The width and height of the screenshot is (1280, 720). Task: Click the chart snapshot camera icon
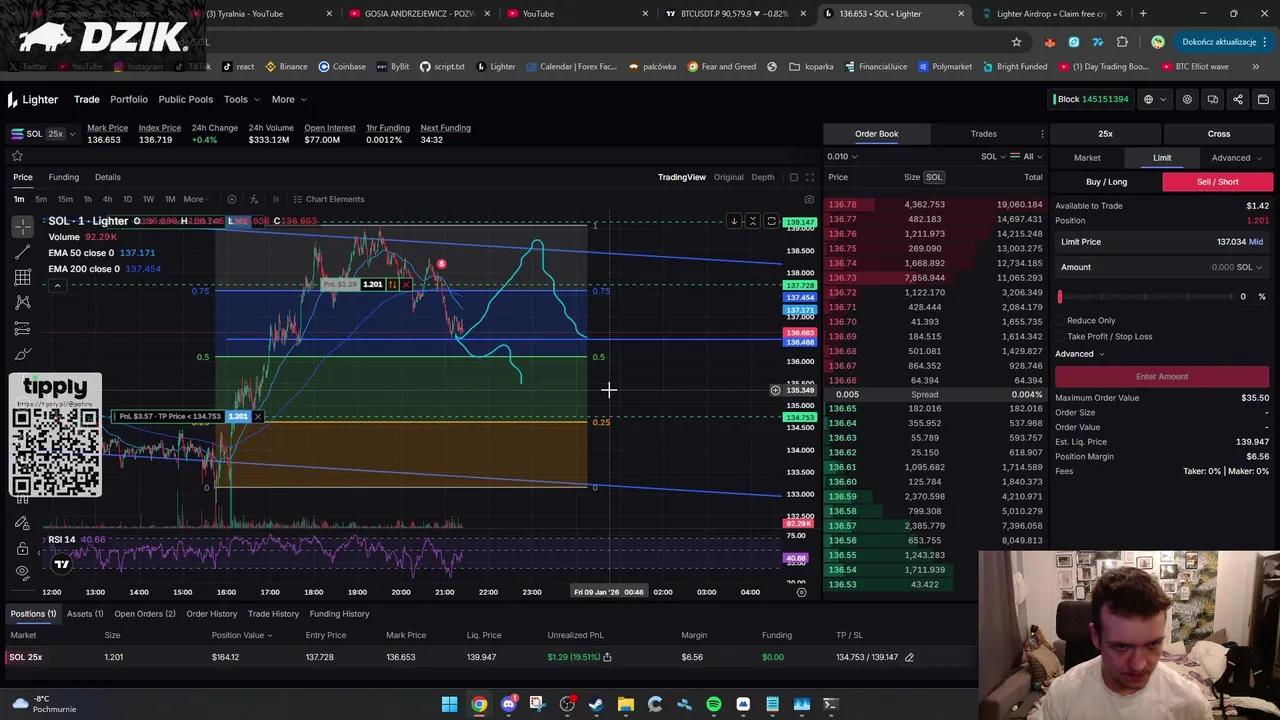click(x=809, y=199)
